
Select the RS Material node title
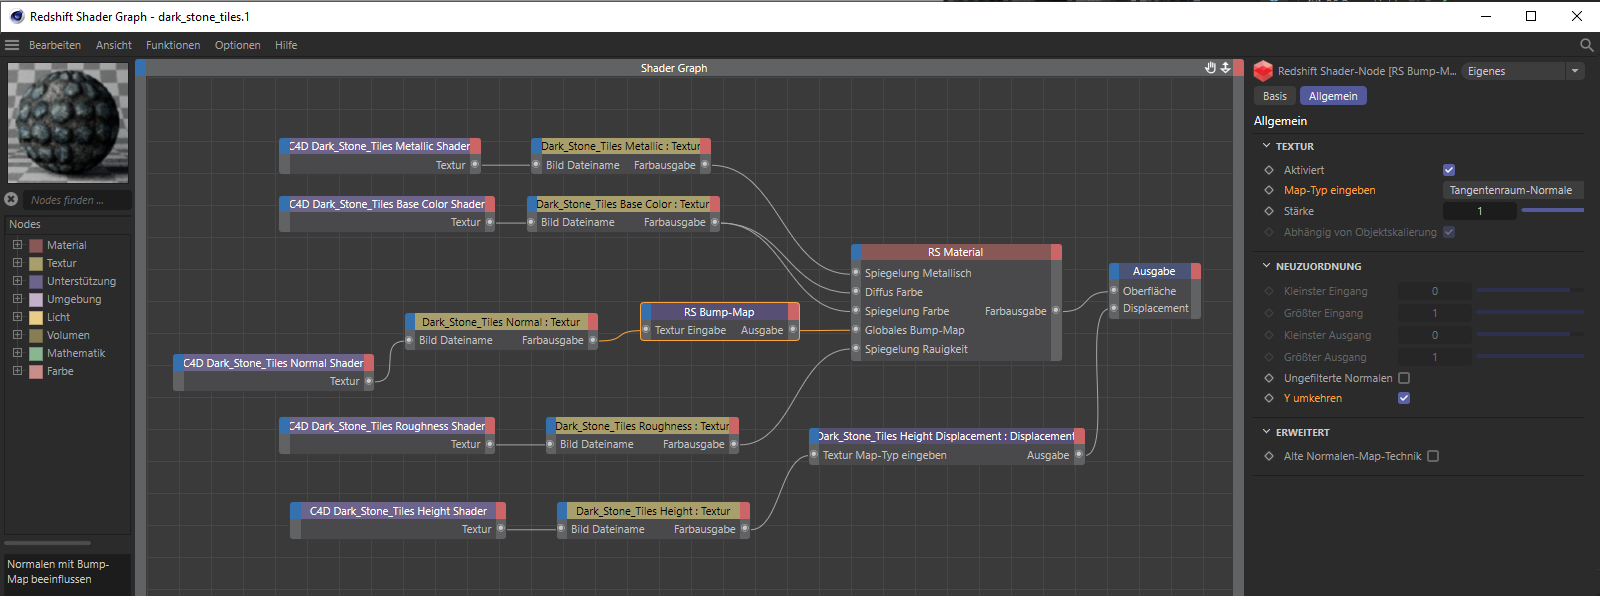click(956, 252)
